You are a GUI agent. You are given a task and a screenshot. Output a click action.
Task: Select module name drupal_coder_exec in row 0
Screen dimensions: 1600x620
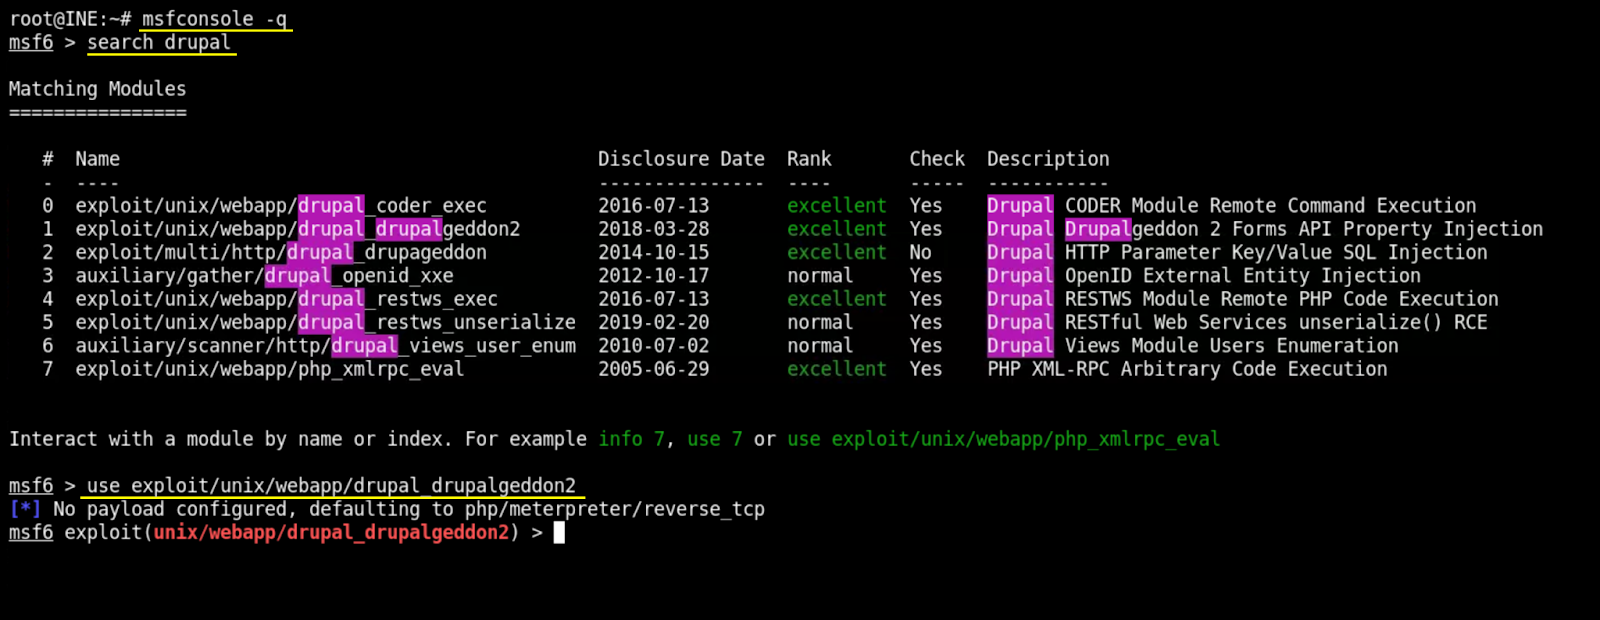coord(281,206)
